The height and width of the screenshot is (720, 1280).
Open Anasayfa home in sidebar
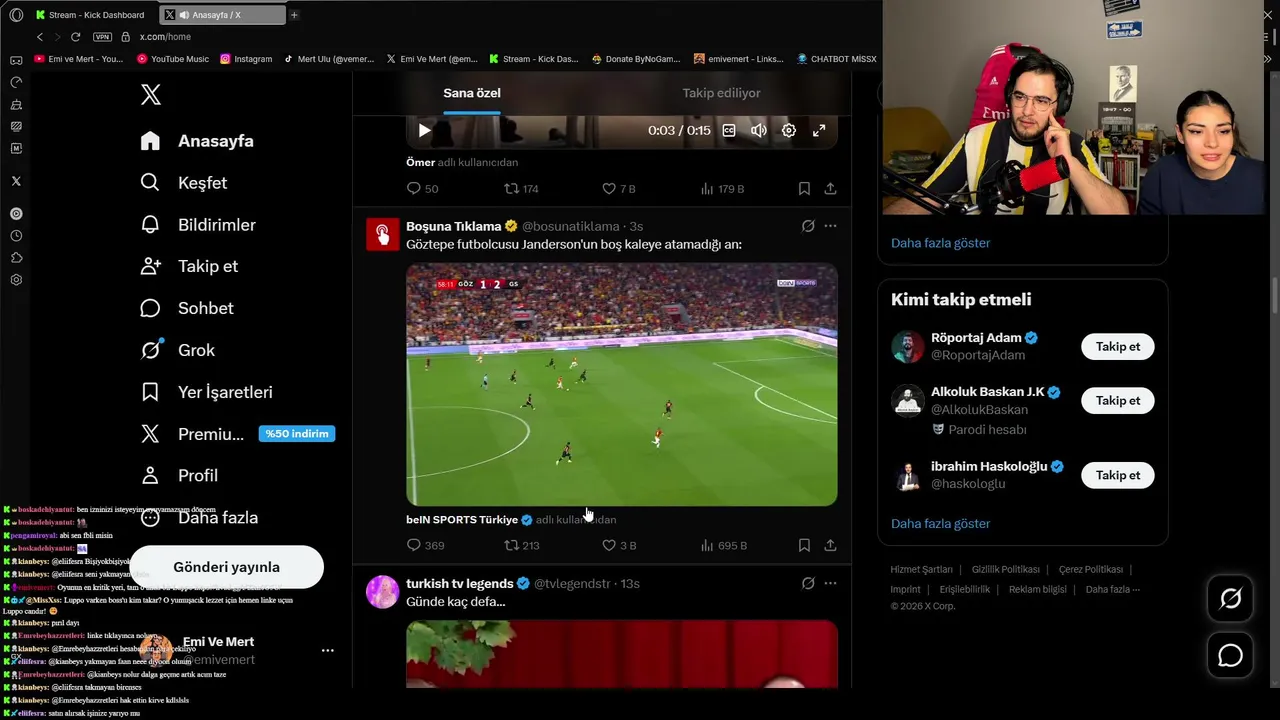click(198, 141)
